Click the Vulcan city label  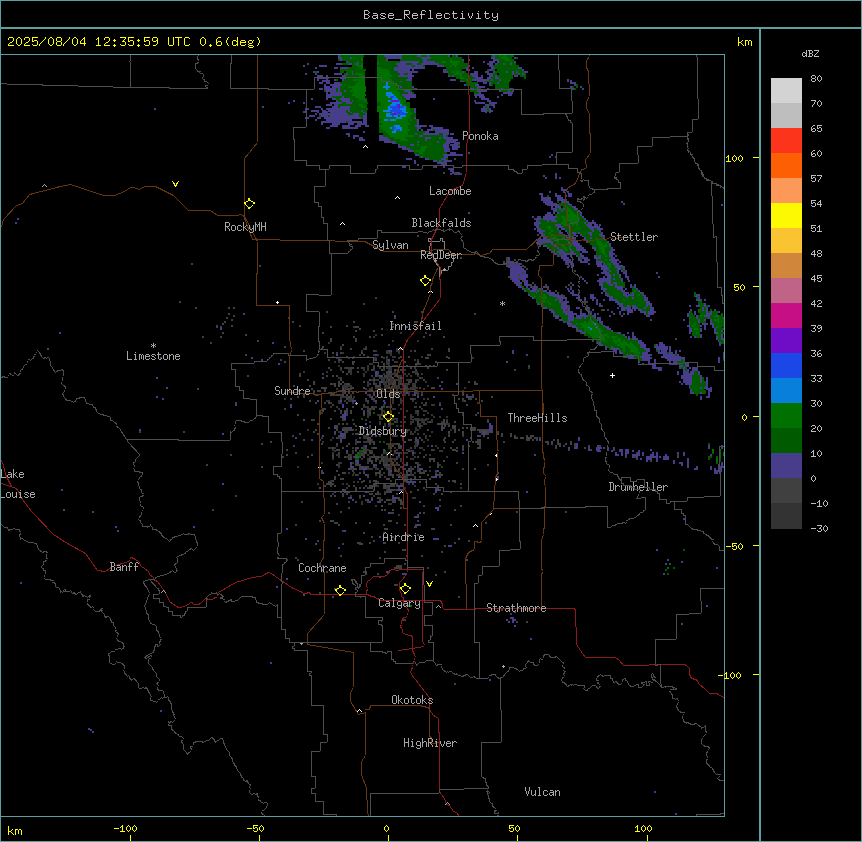pyautogui.click(x=542, y=792)
